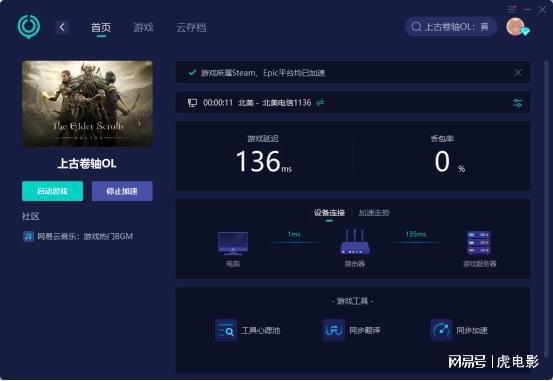Viewport: 553px width, 381px height.
Task: Click the 135ms latency label
Action: coord(416,234)
